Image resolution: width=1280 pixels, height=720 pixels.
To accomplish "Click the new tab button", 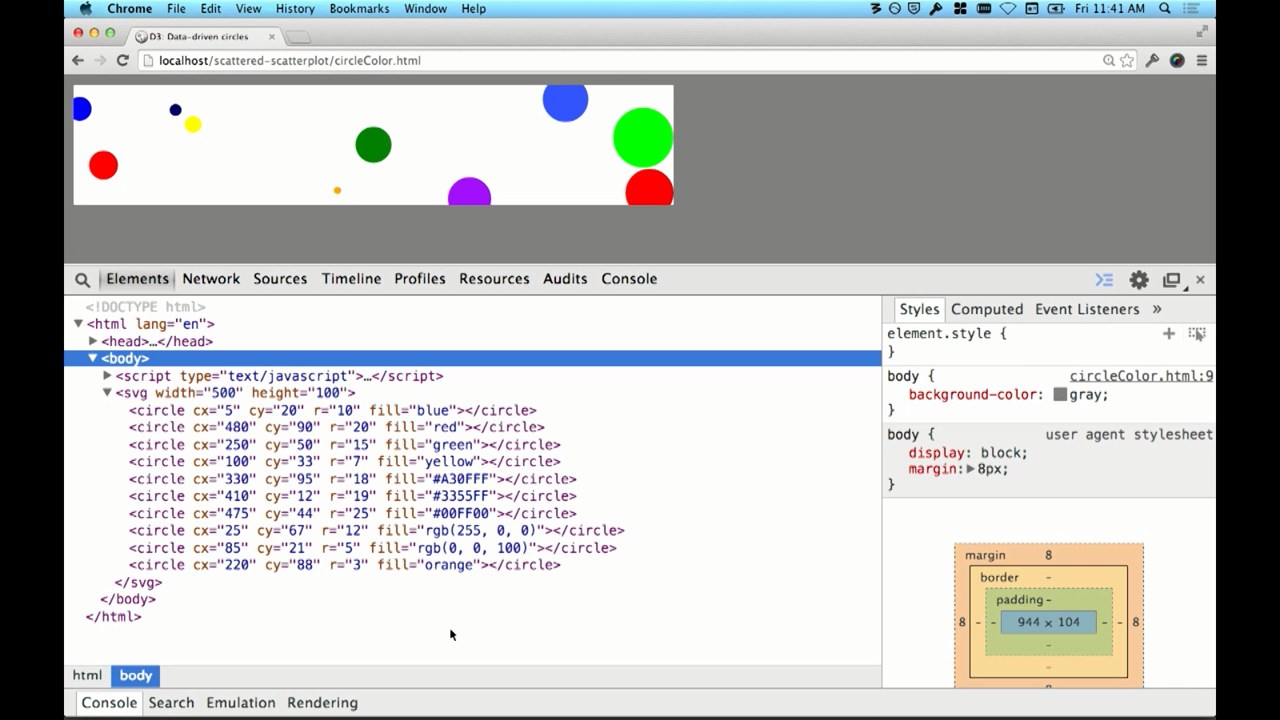I will 298,37.
